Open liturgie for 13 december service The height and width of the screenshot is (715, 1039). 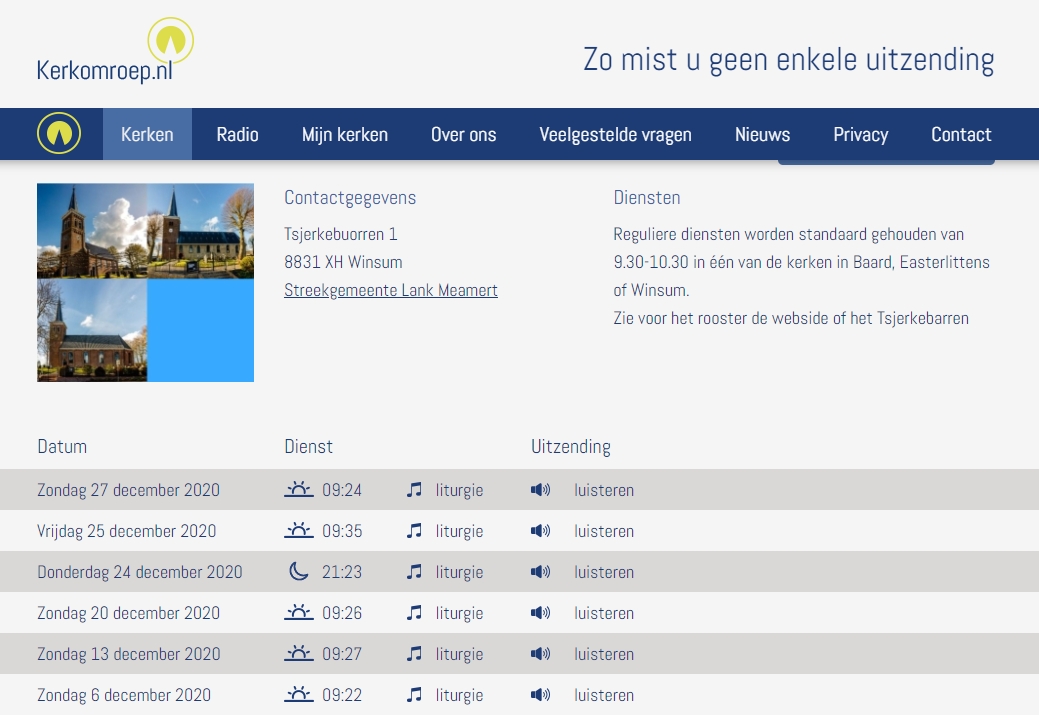pyautogui.click(x=459, y=655)
